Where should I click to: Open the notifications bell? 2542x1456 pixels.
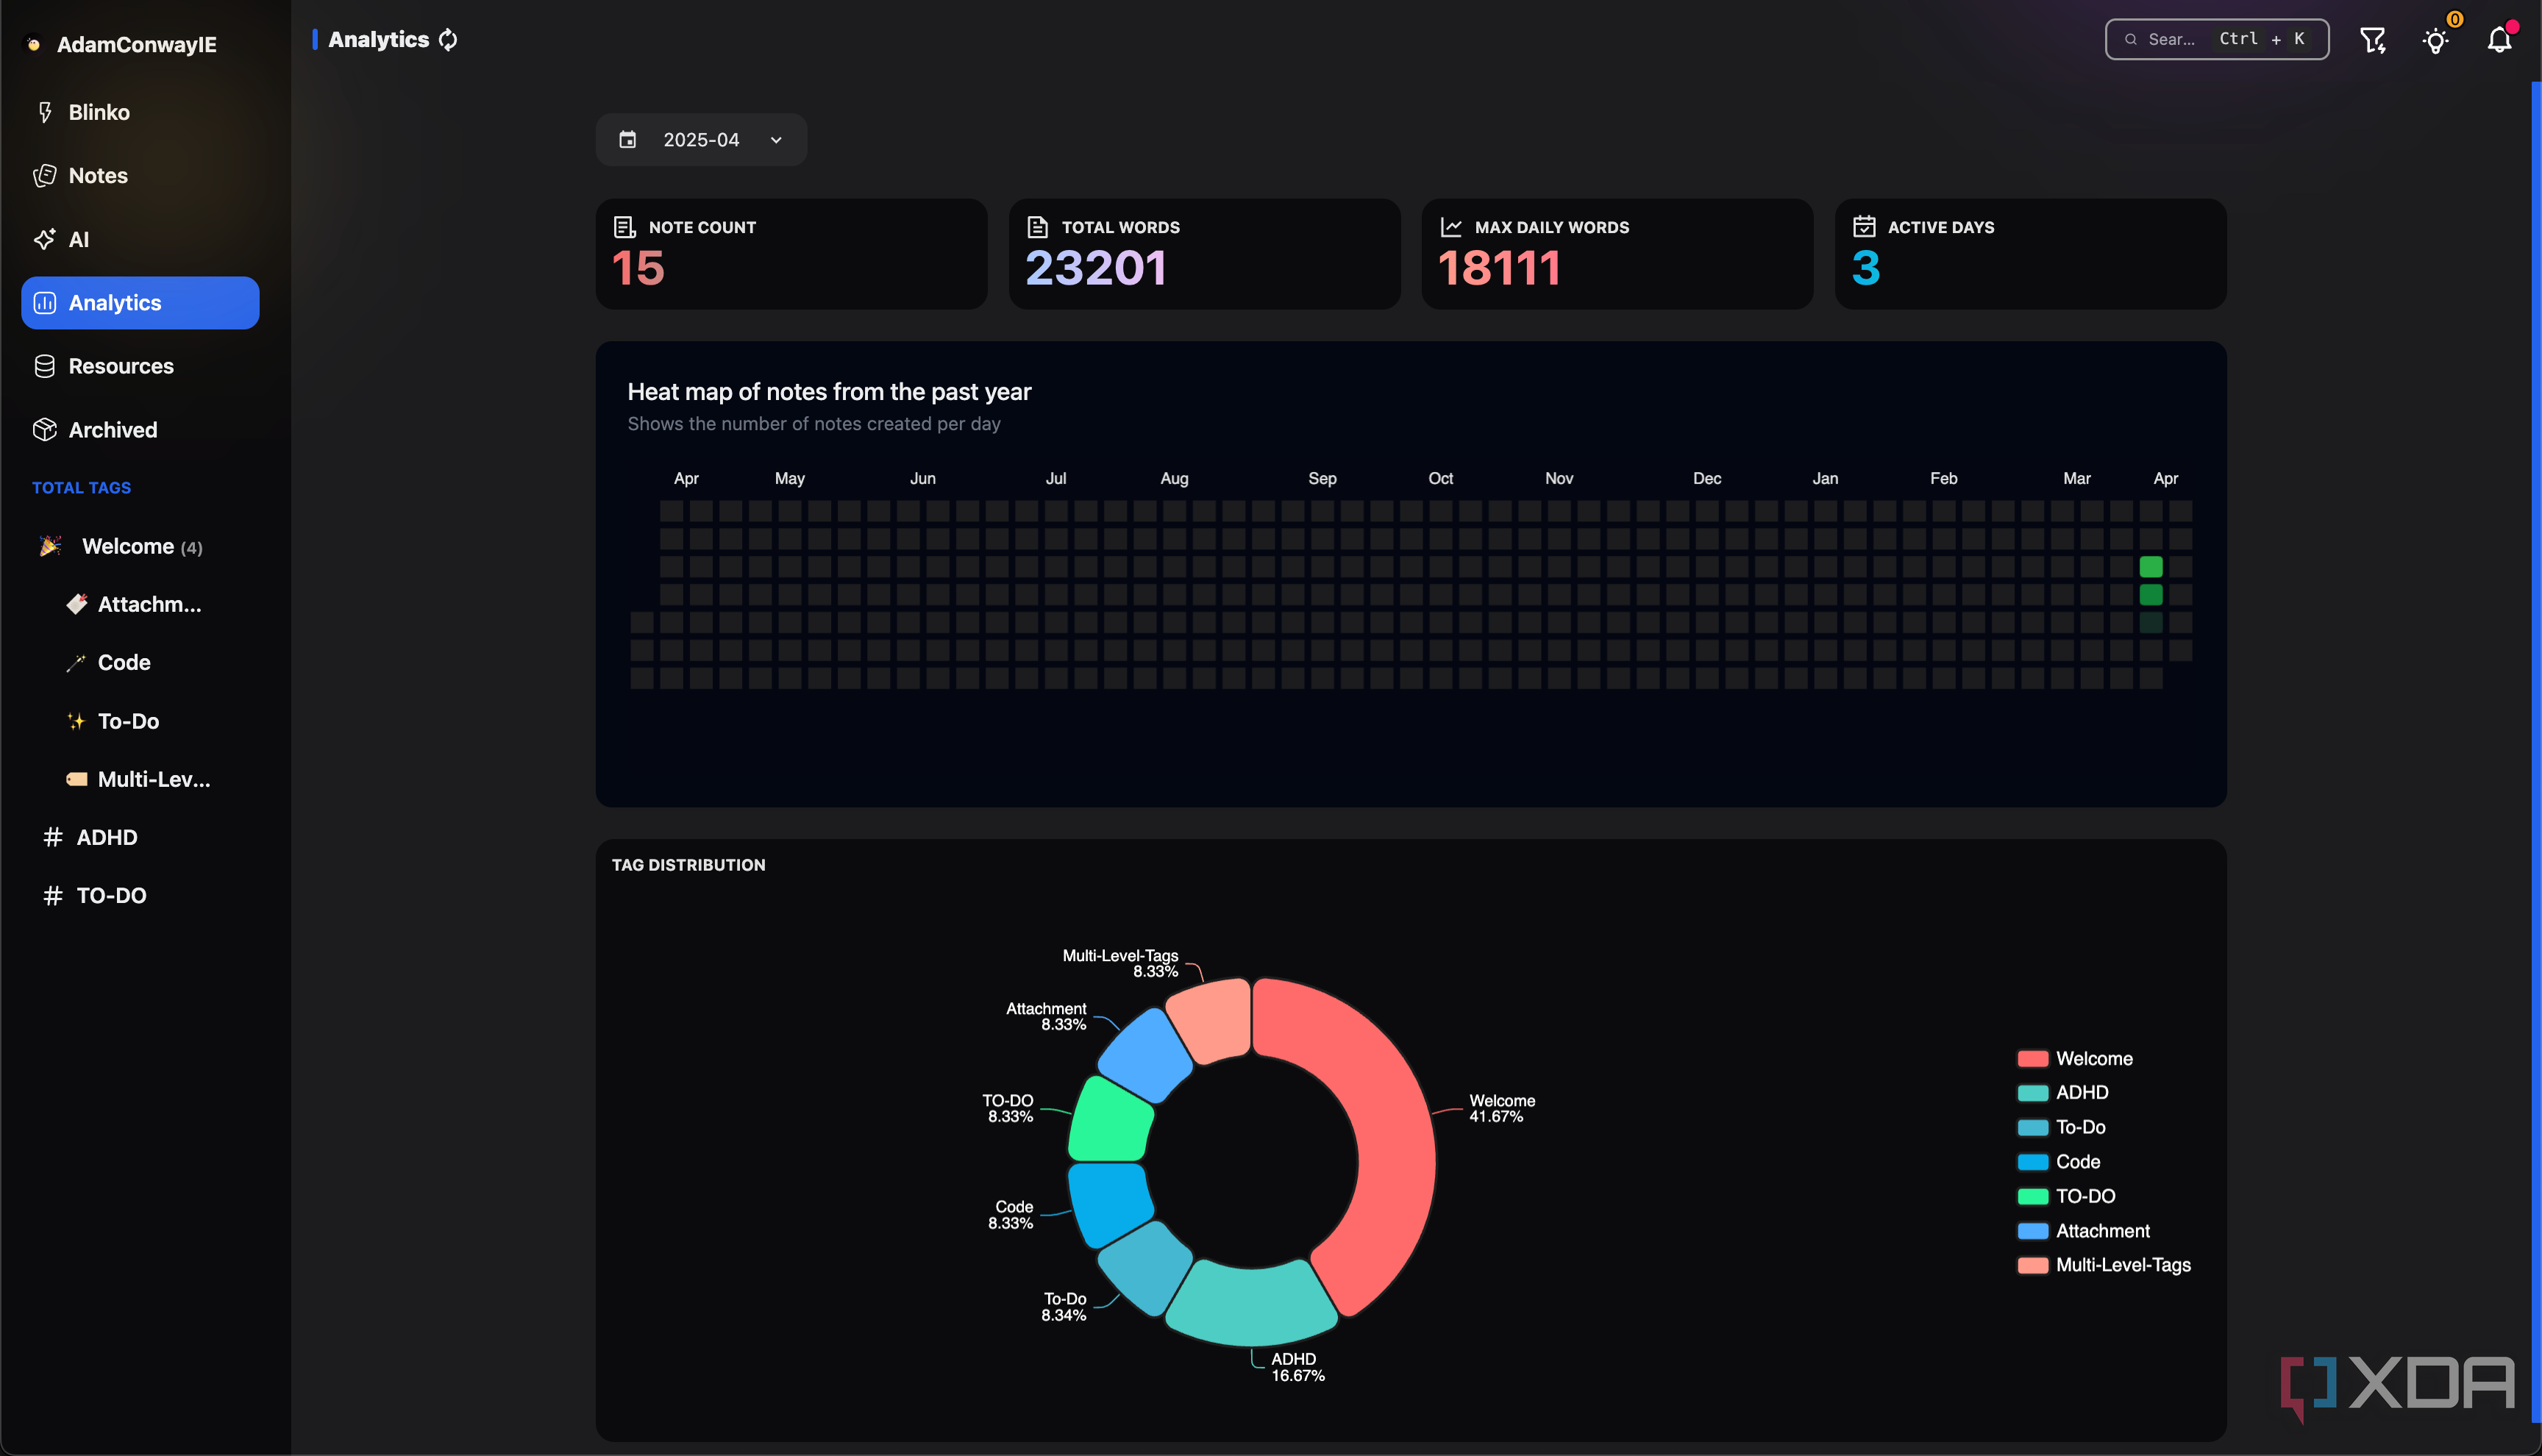[x=2499, y=39]
